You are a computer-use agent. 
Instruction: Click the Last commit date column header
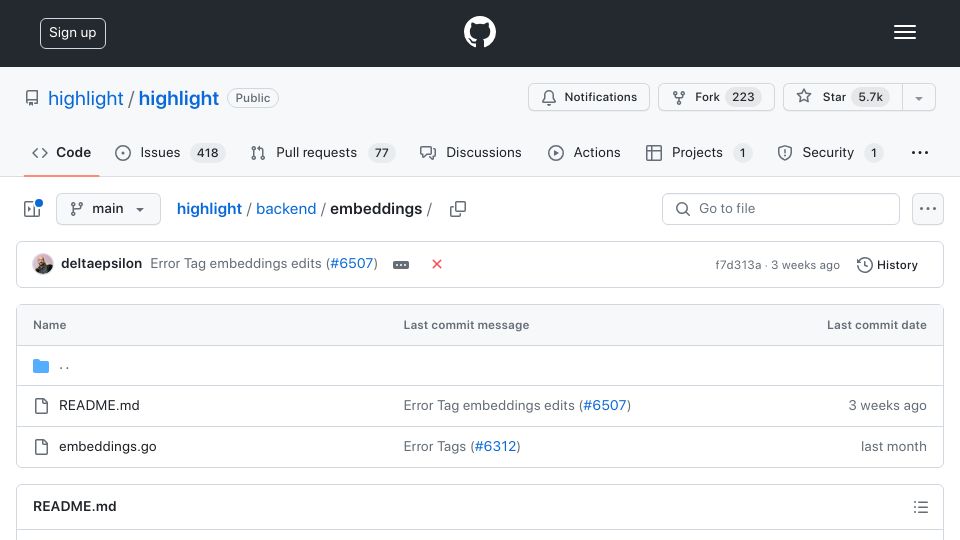coord(877,325)
